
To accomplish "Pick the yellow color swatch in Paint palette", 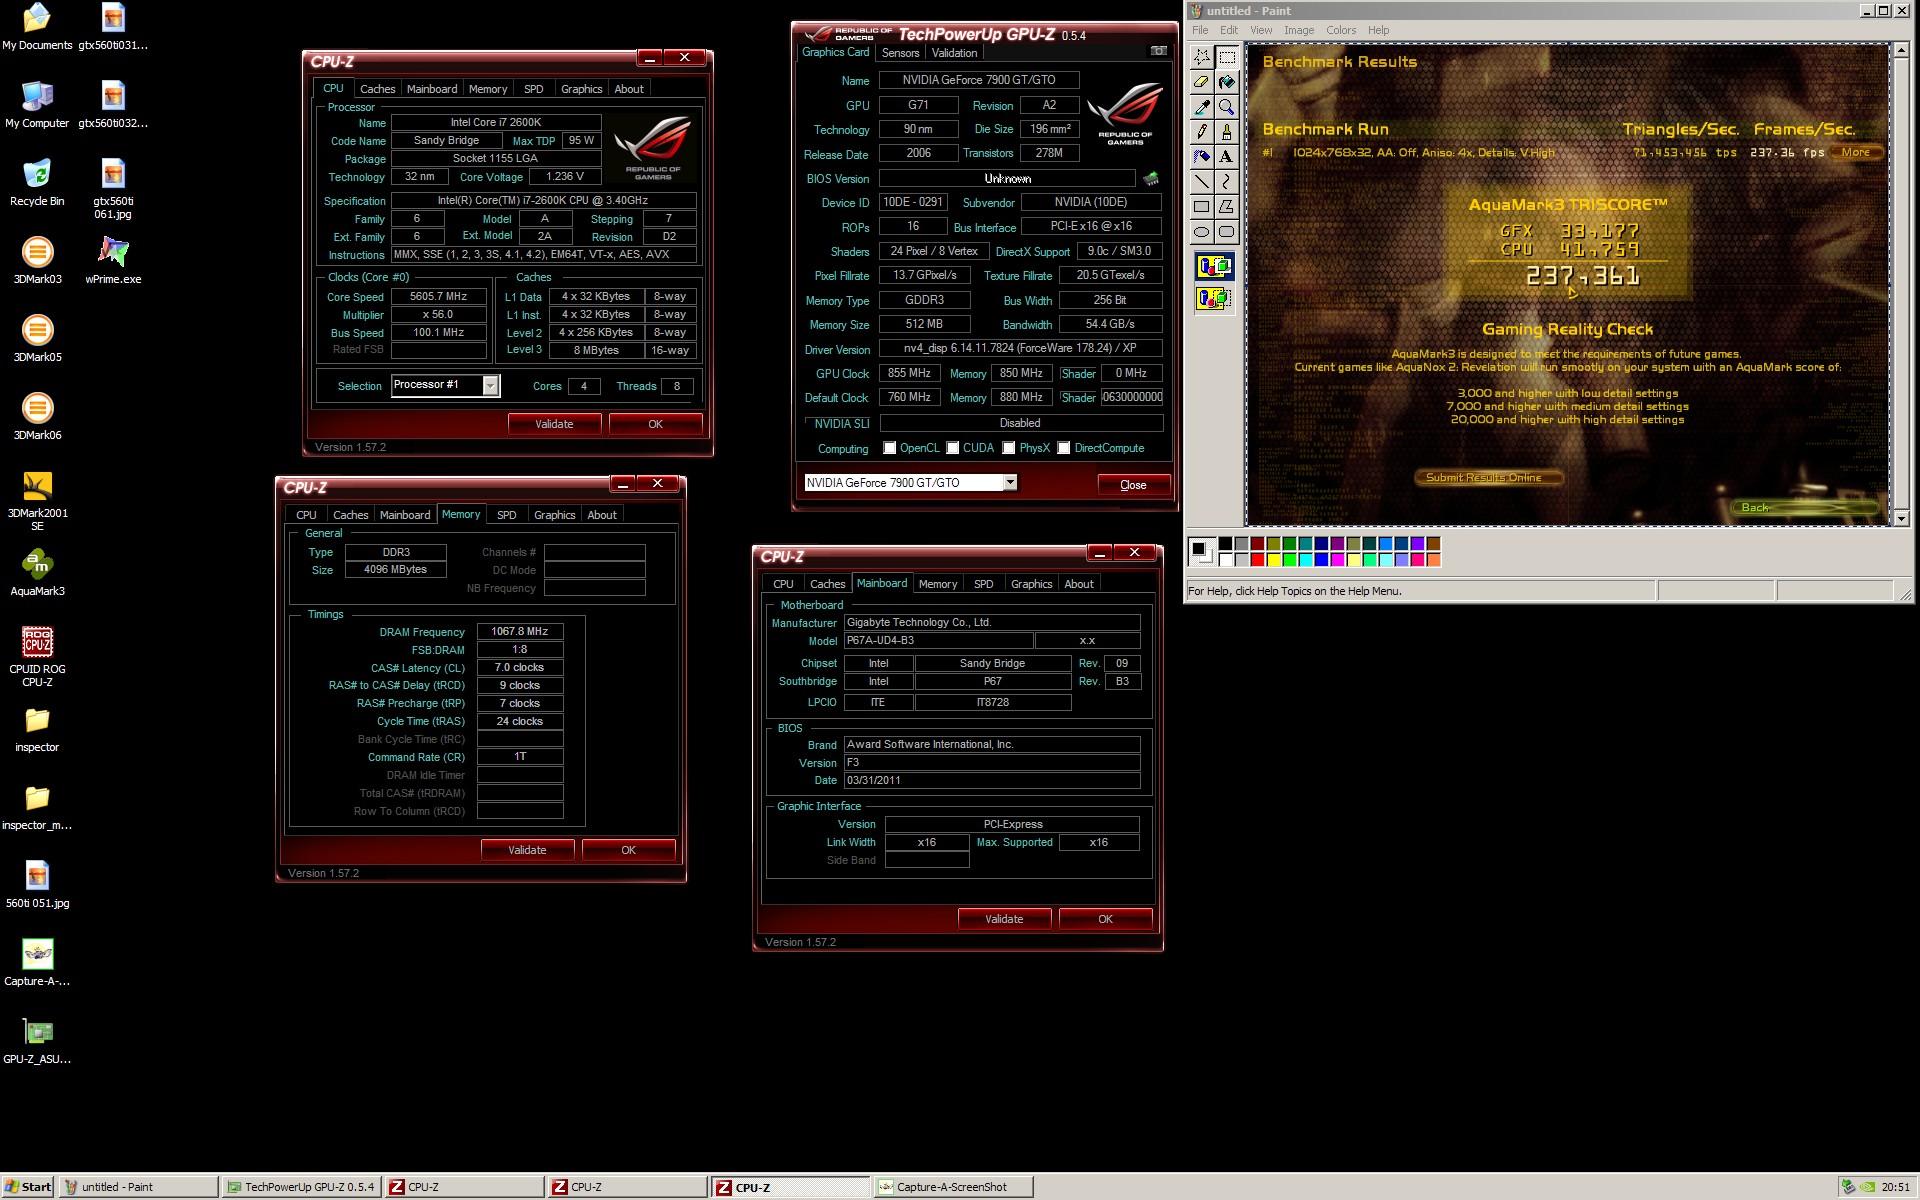I will pos(1273,560).
